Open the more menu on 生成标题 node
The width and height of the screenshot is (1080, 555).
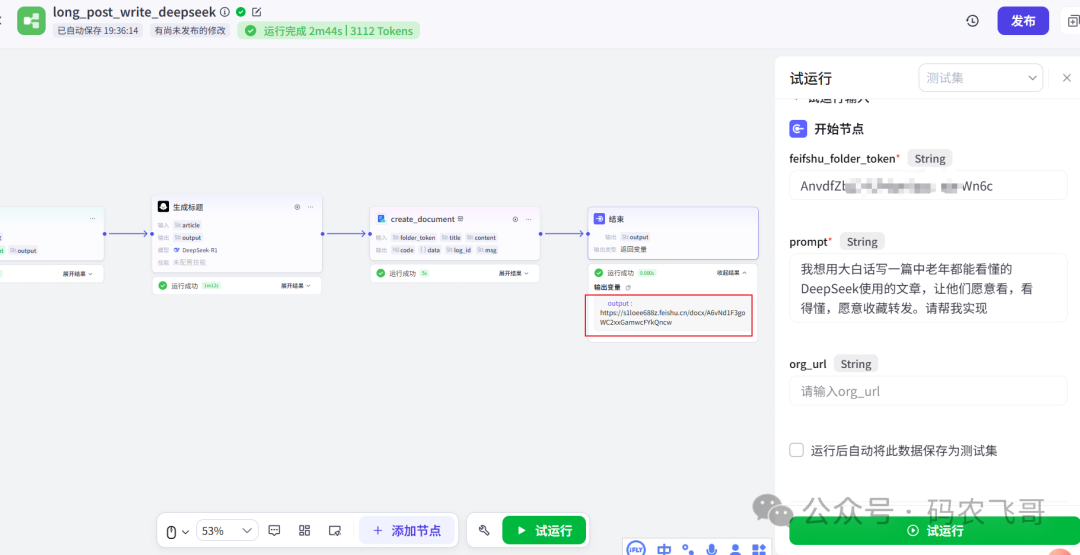click(x=311, y=207)
